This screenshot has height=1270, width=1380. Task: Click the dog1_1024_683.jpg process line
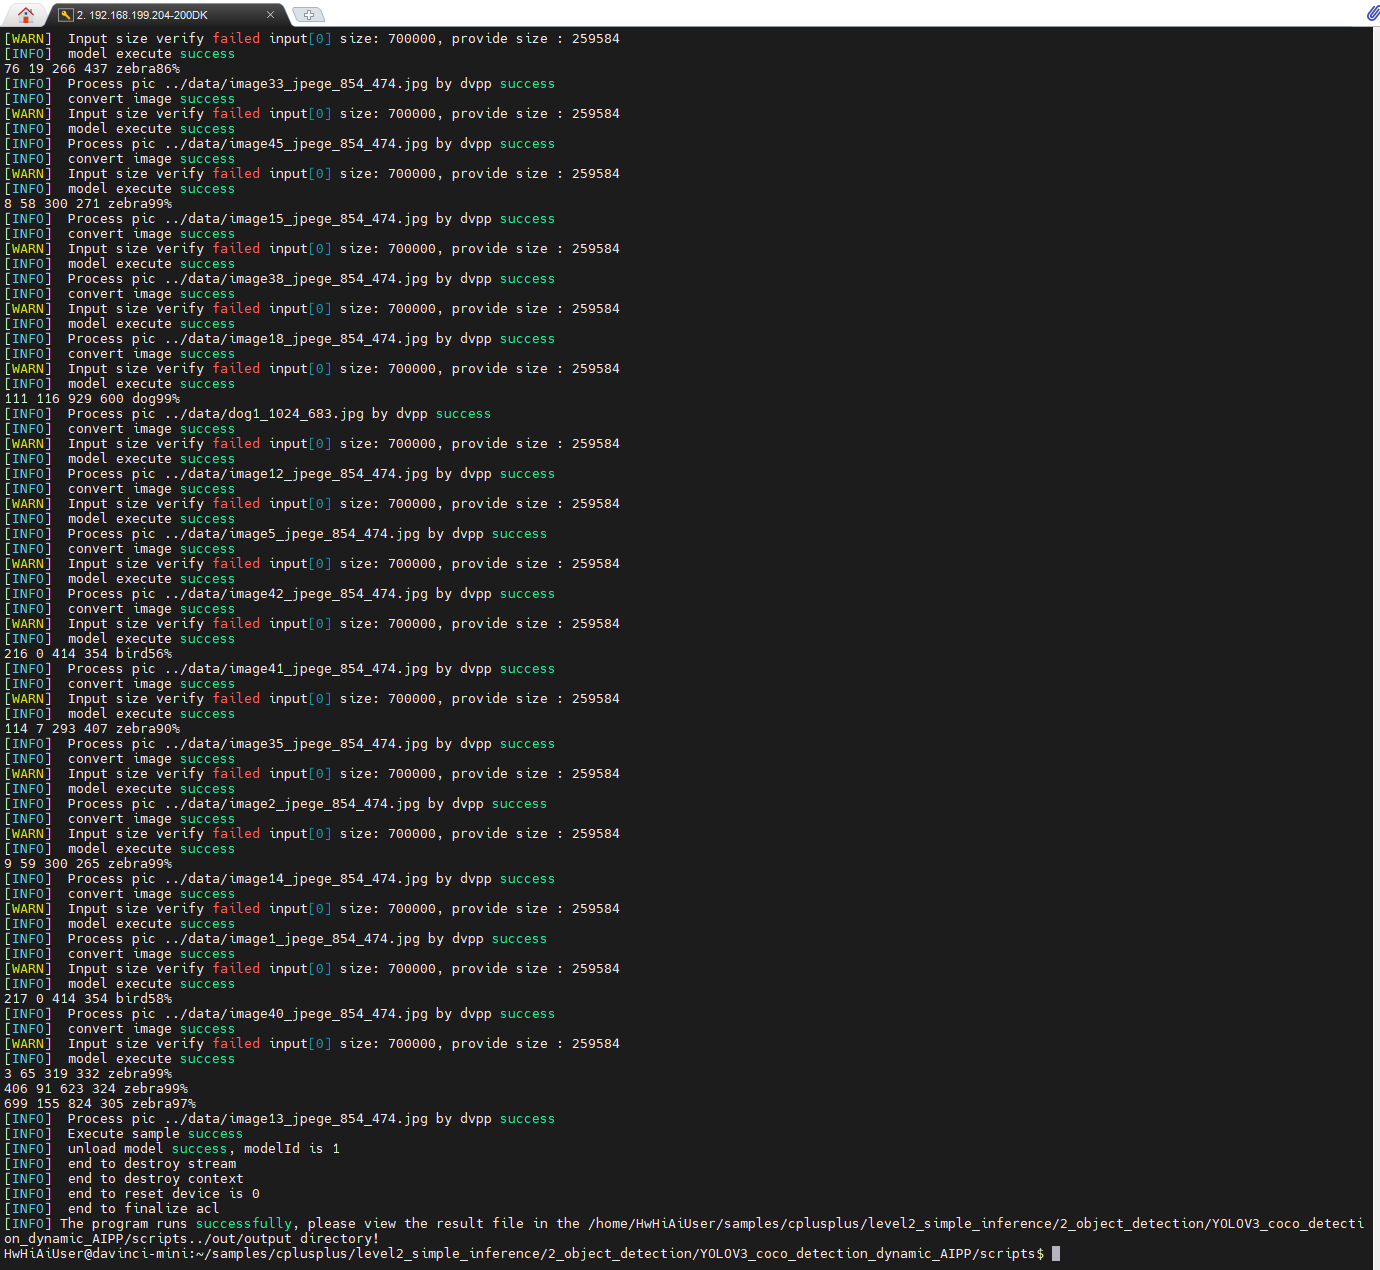(x=248, y=414)
